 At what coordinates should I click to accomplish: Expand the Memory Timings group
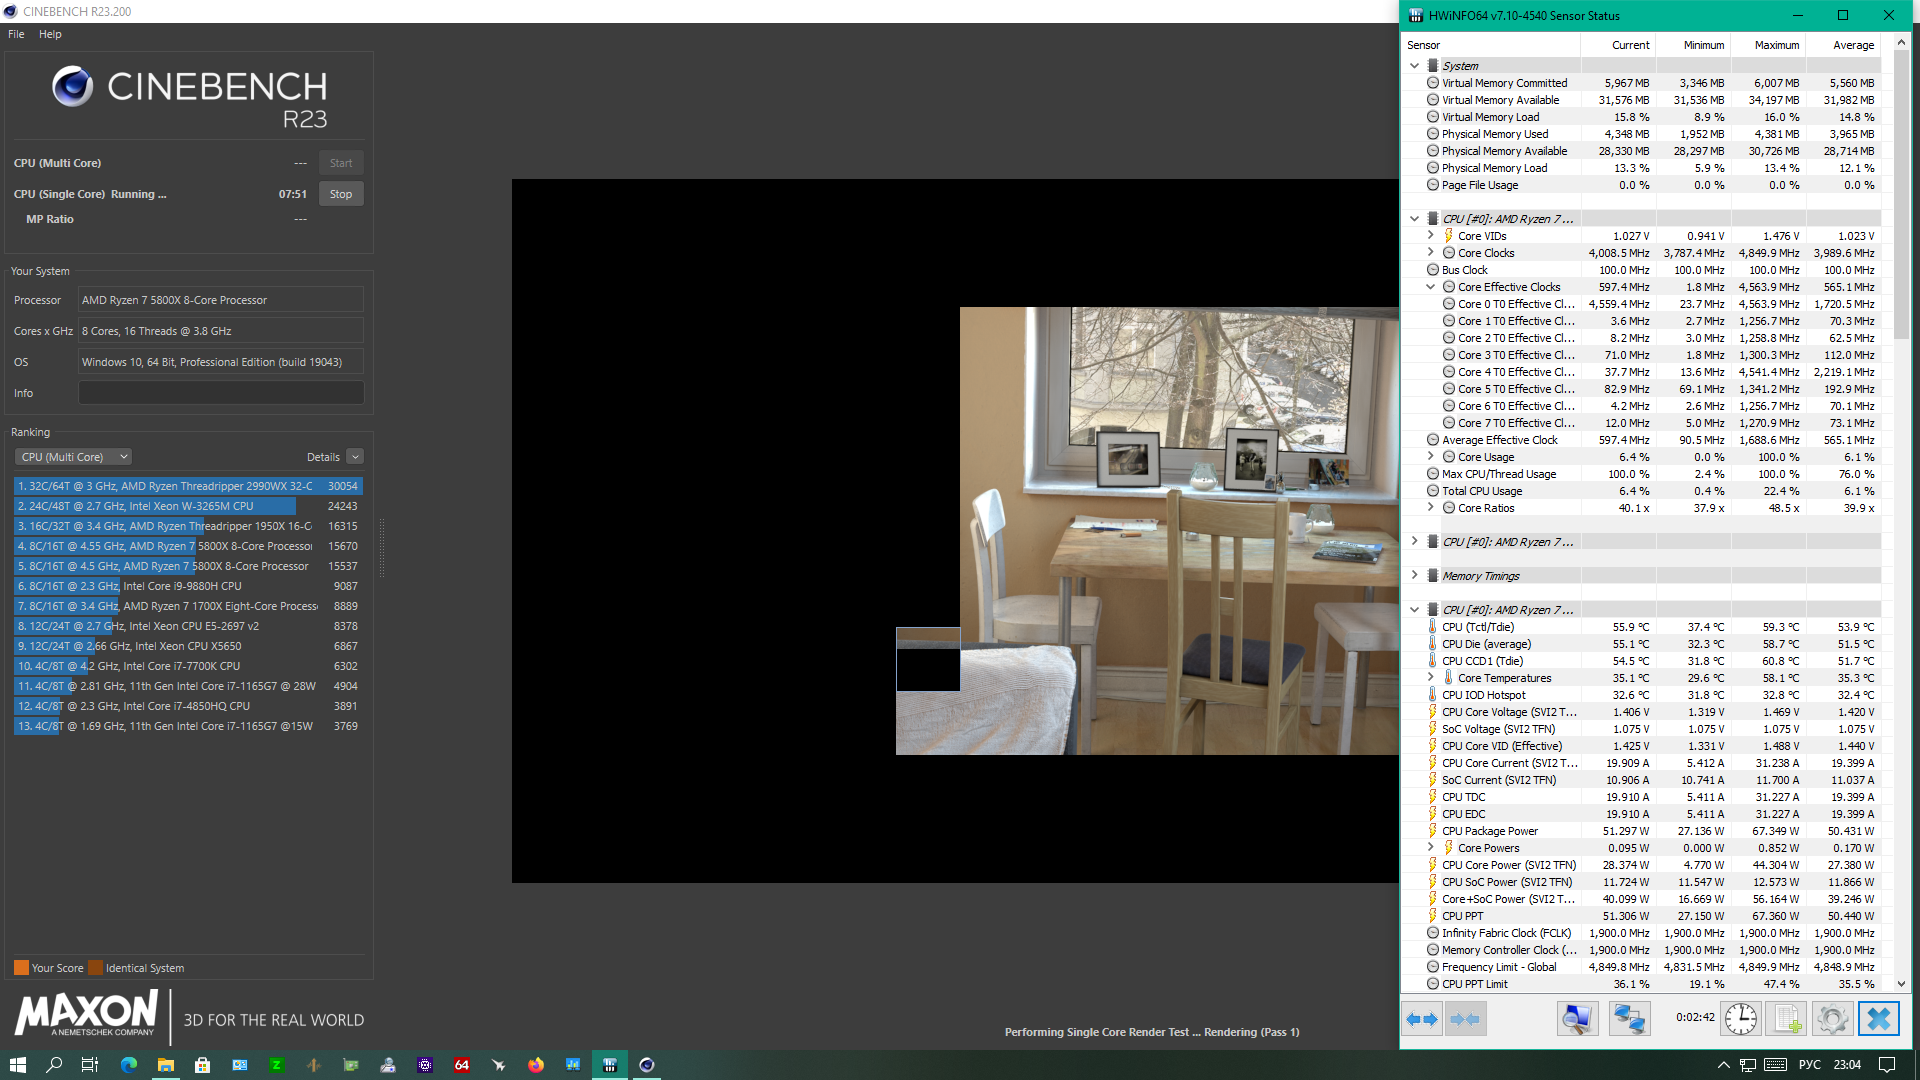point(1414,575)
